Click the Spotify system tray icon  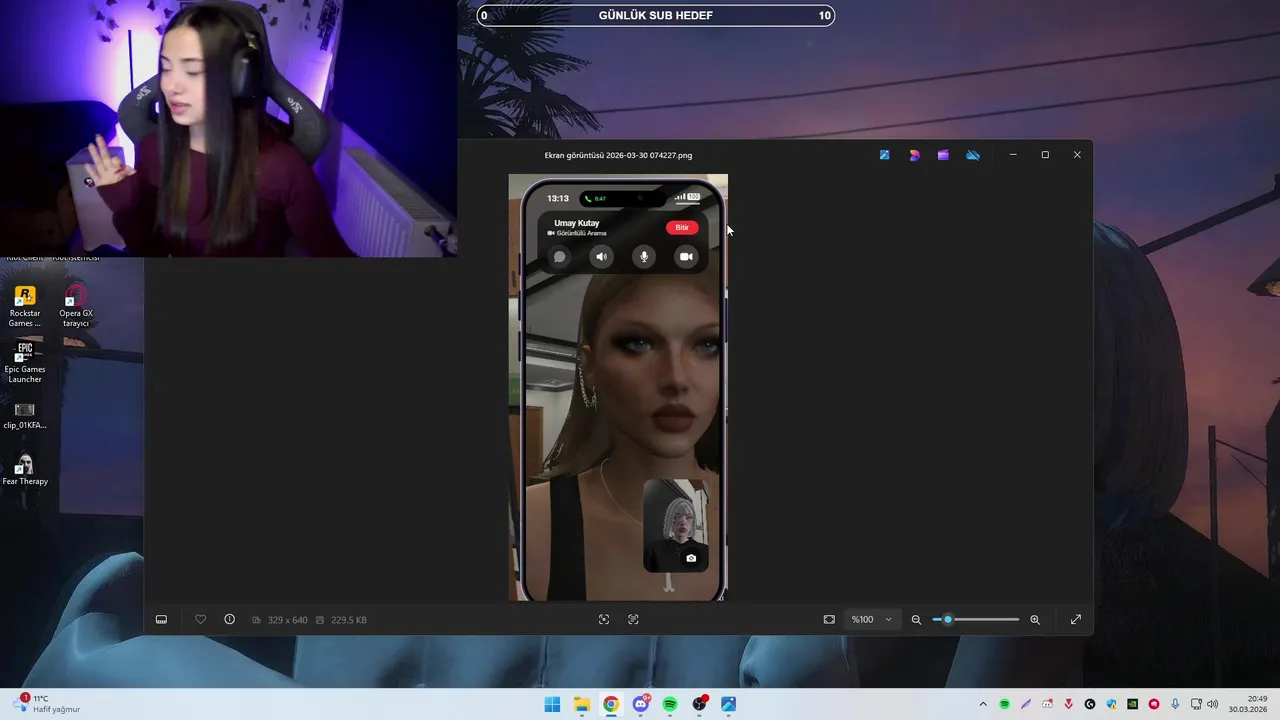click(x=1005, y=704)
